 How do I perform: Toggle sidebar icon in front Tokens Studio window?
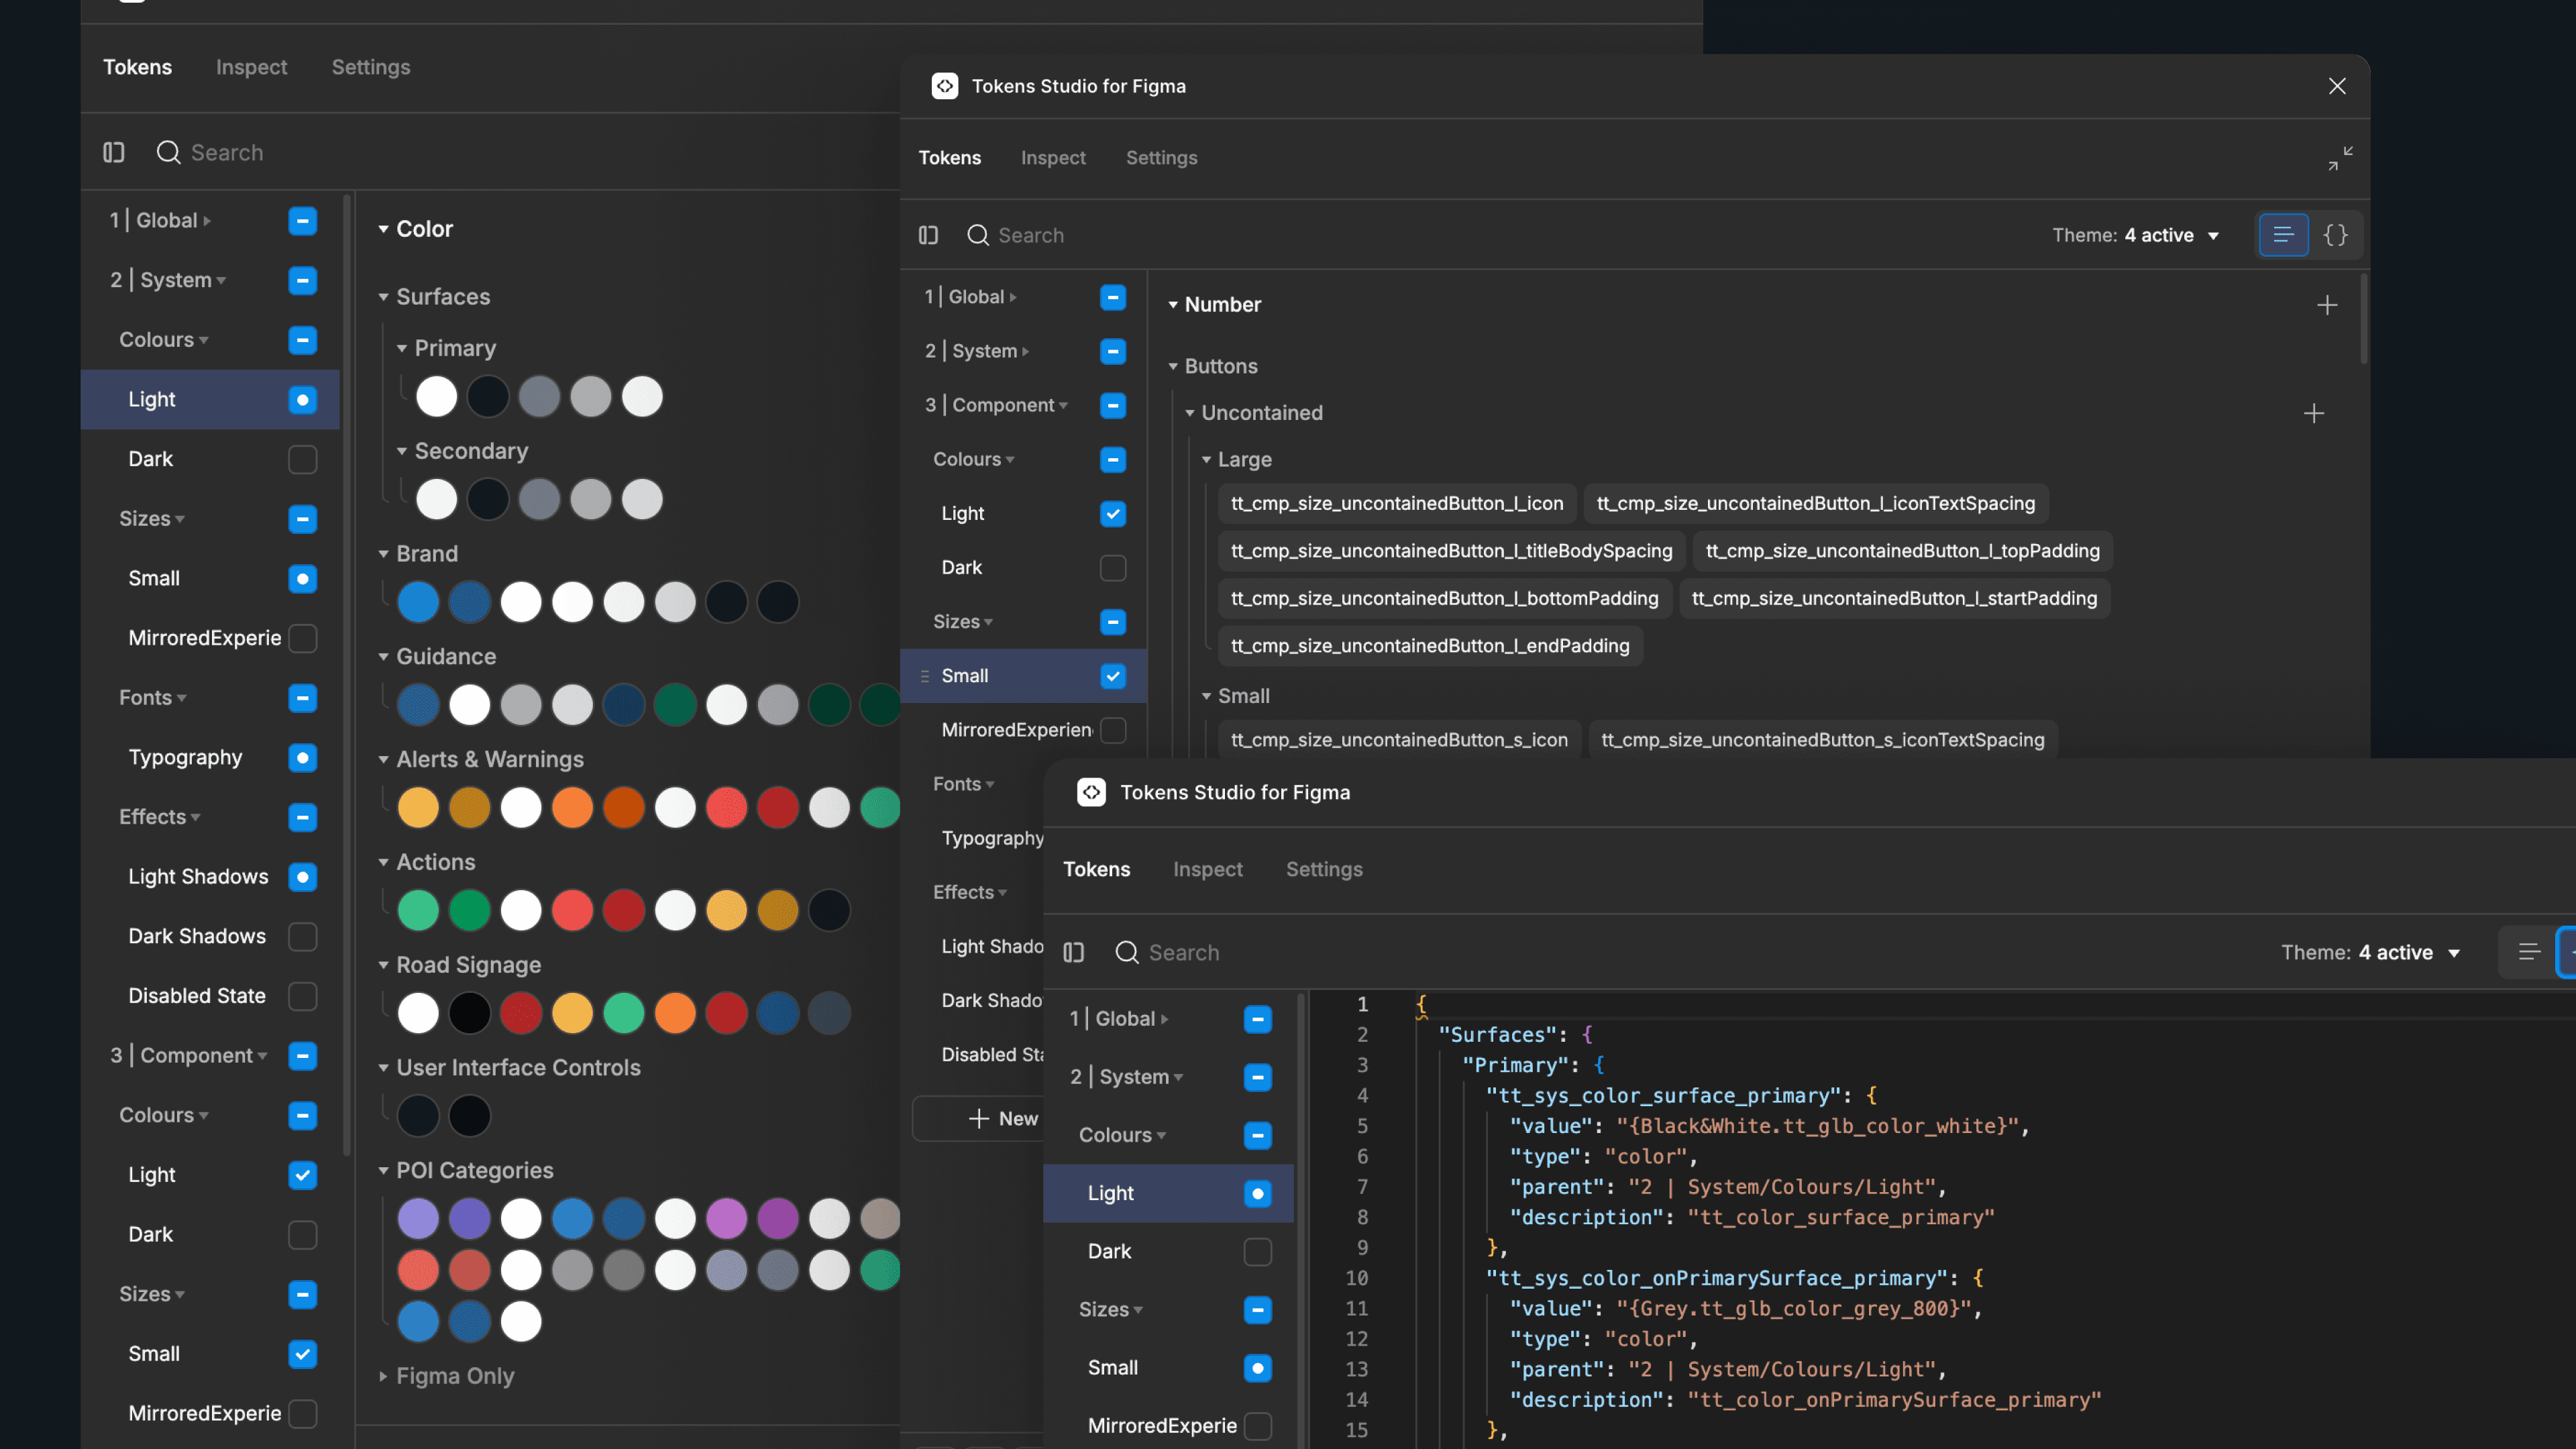(x=1074, y=952)
